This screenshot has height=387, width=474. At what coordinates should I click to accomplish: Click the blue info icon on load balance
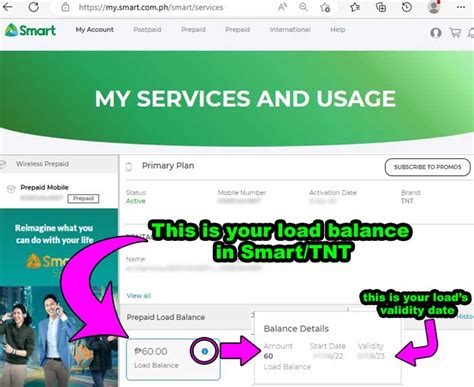[205, 351]
